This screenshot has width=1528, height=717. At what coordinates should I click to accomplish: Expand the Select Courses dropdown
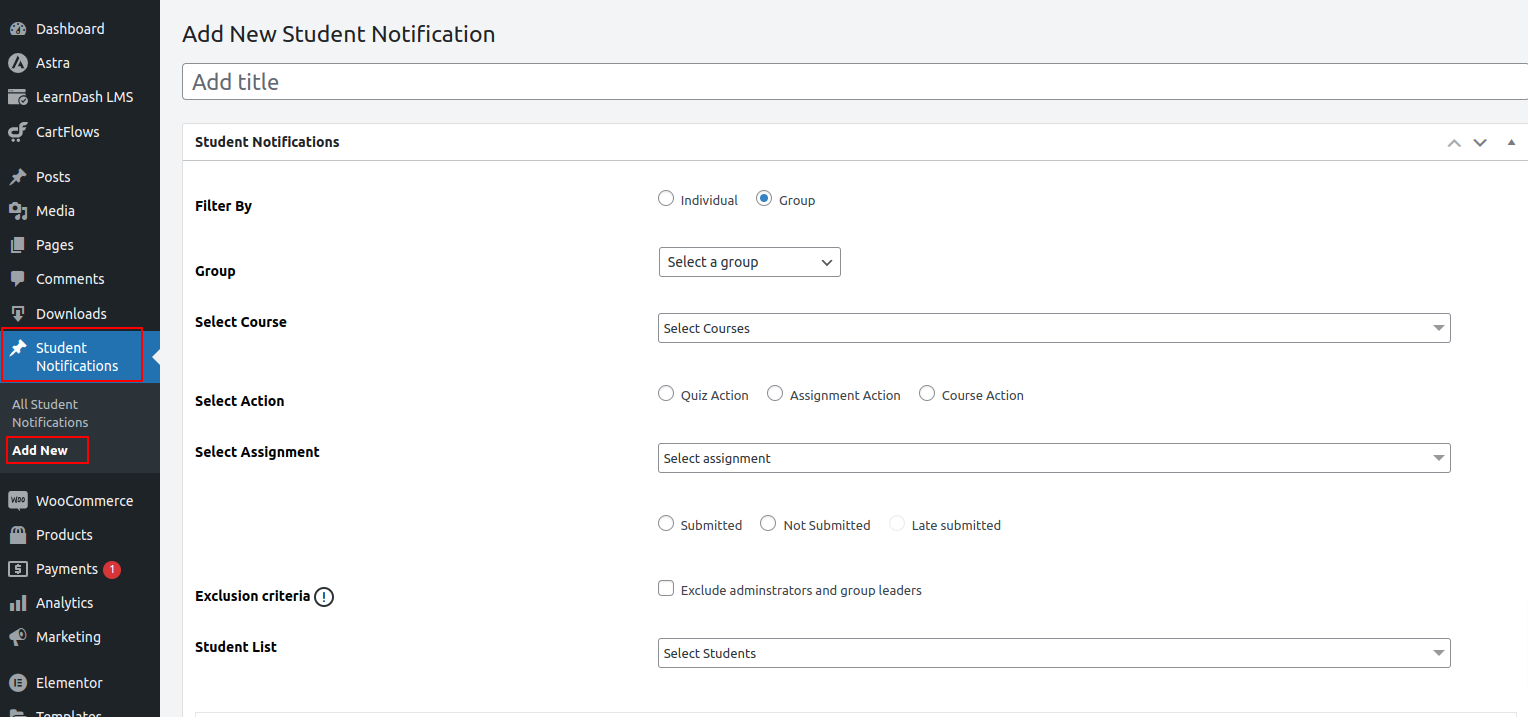pos(1053,328)
